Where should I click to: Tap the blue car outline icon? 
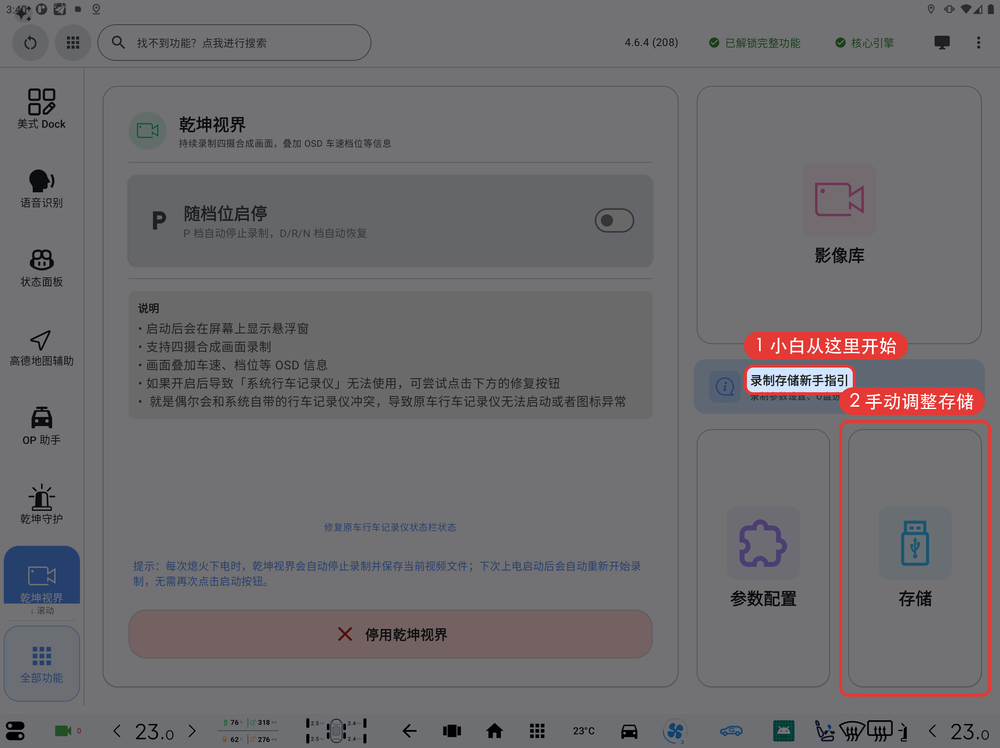(x=731, y=731)
